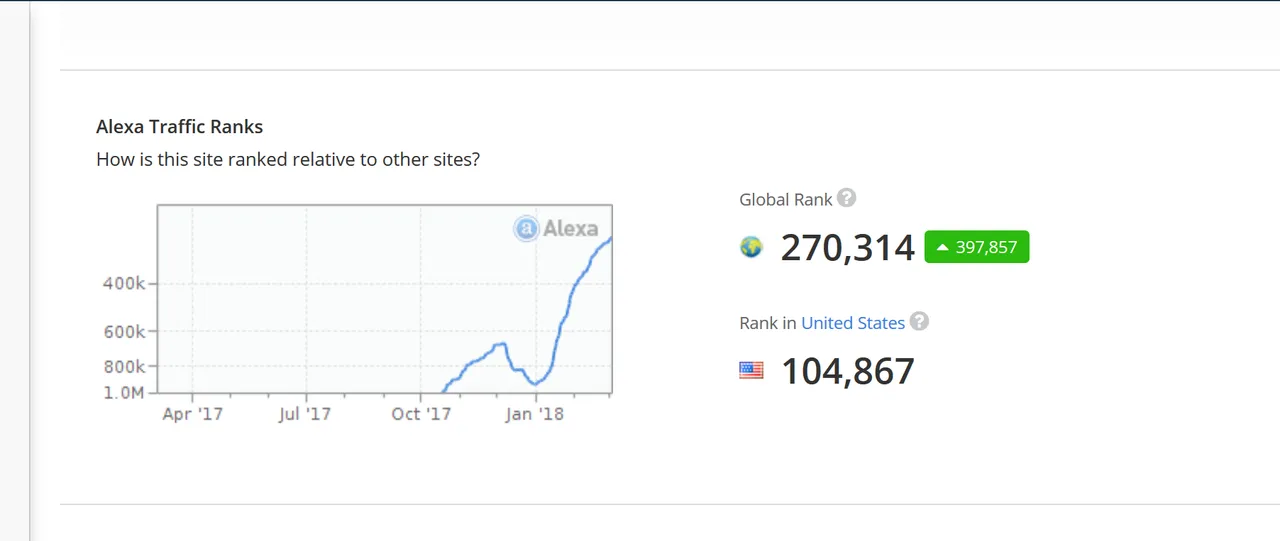The image size is (1280, 541).
Task: Click the Oct '17 axis label
Action: click(x=421, y=414)
